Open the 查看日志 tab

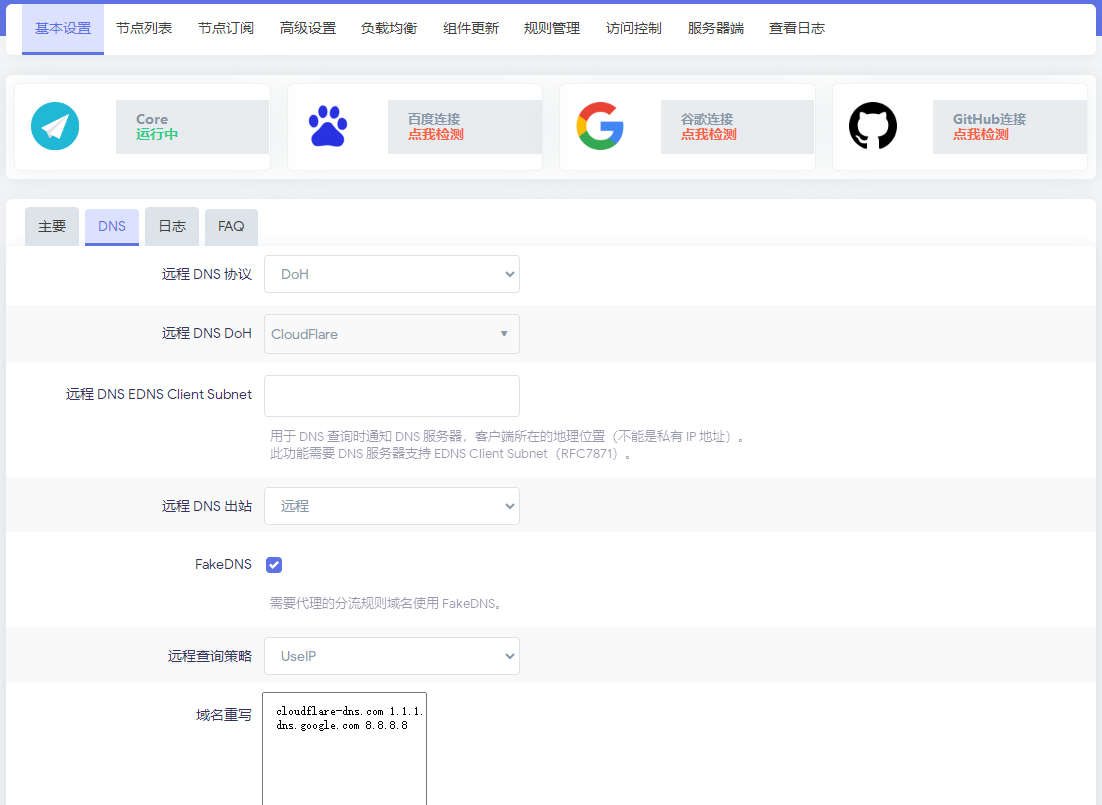[x=797, y=29]
